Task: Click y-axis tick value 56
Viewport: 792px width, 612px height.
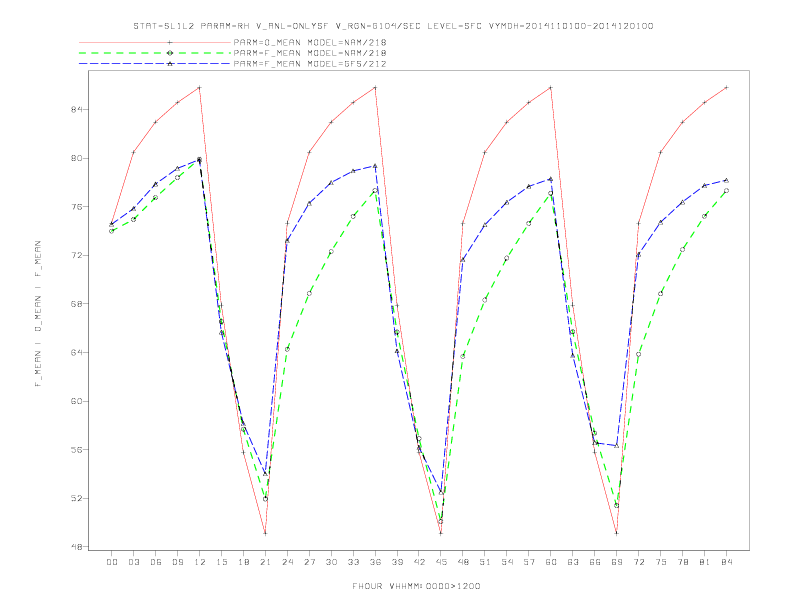Action: pyautogui.click(x=76, y=449)
